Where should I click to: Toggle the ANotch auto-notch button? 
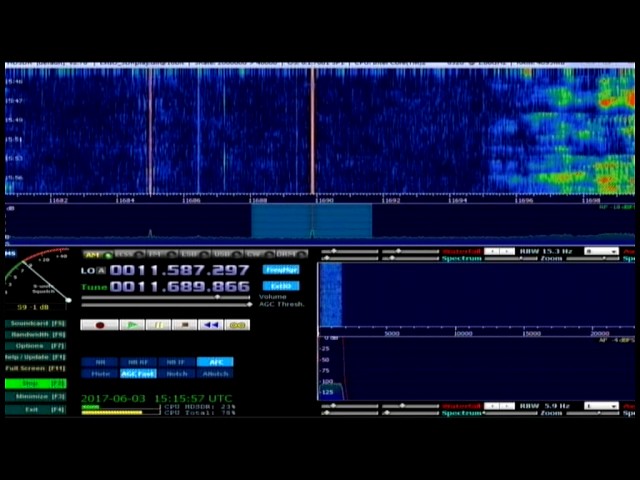coord(215,373)
